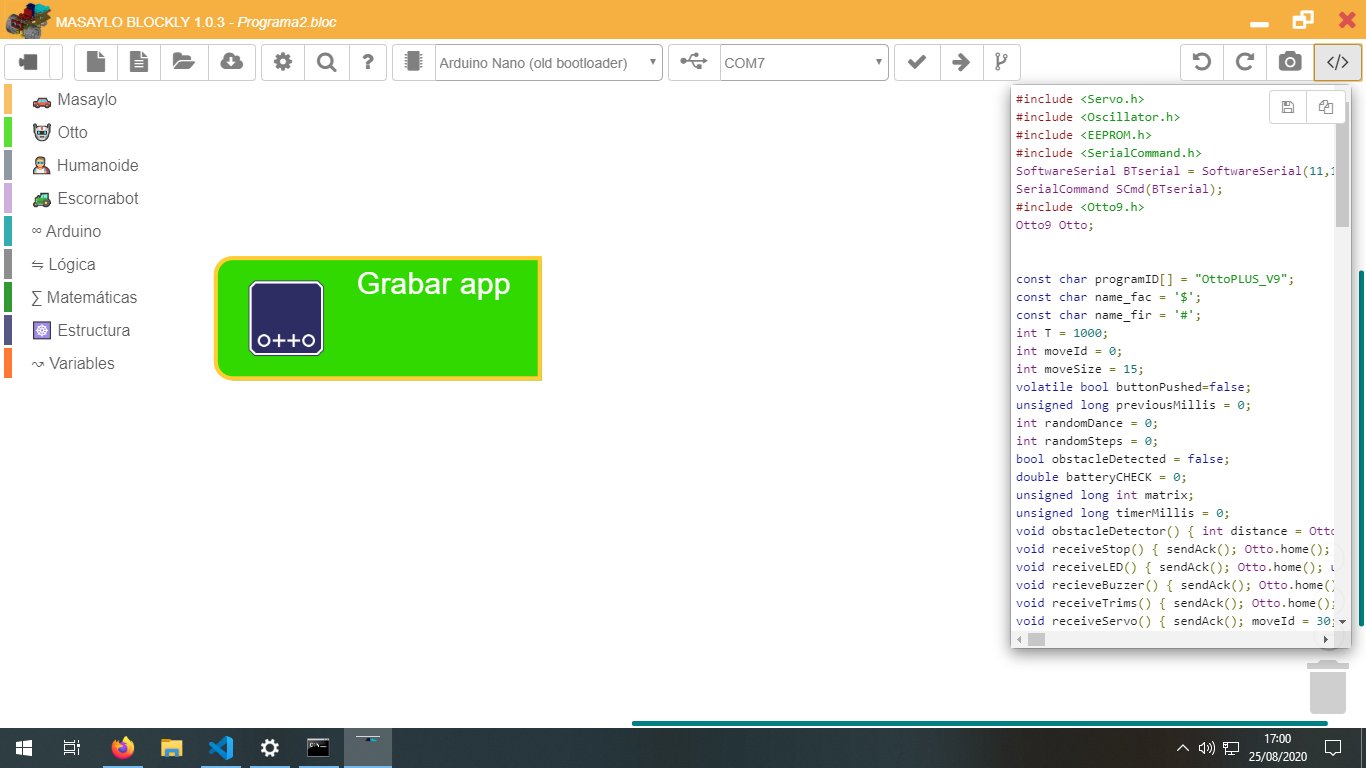This screenshot has width=1366, height=768.
Task: Click the workspace horizontal teal scrollbar
Action: (979, 723)
